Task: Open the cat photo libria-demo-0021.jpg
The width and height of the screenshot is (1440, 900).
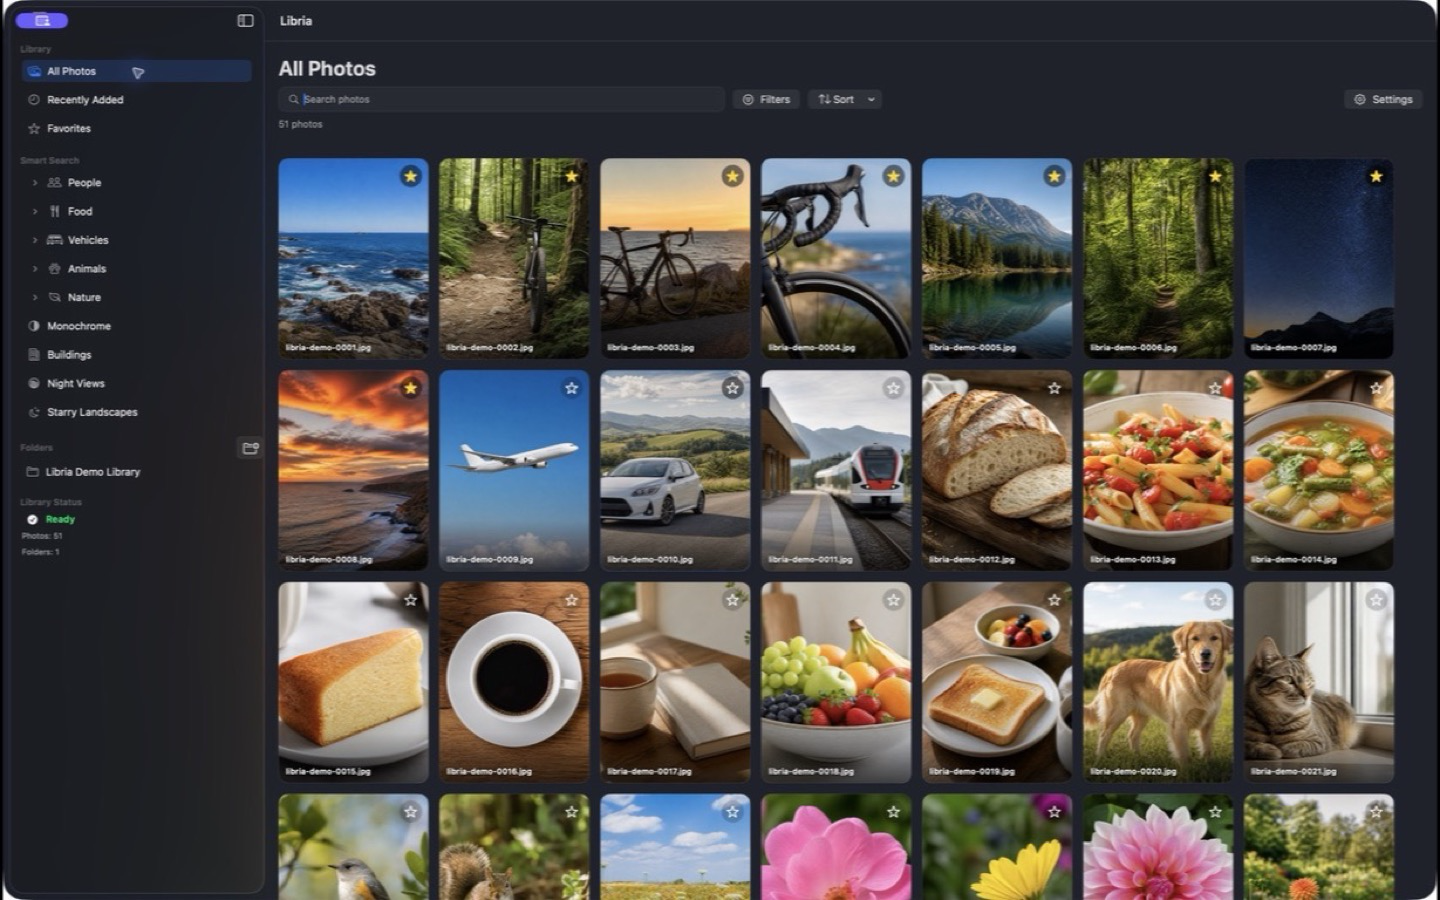Action: 1319,682
